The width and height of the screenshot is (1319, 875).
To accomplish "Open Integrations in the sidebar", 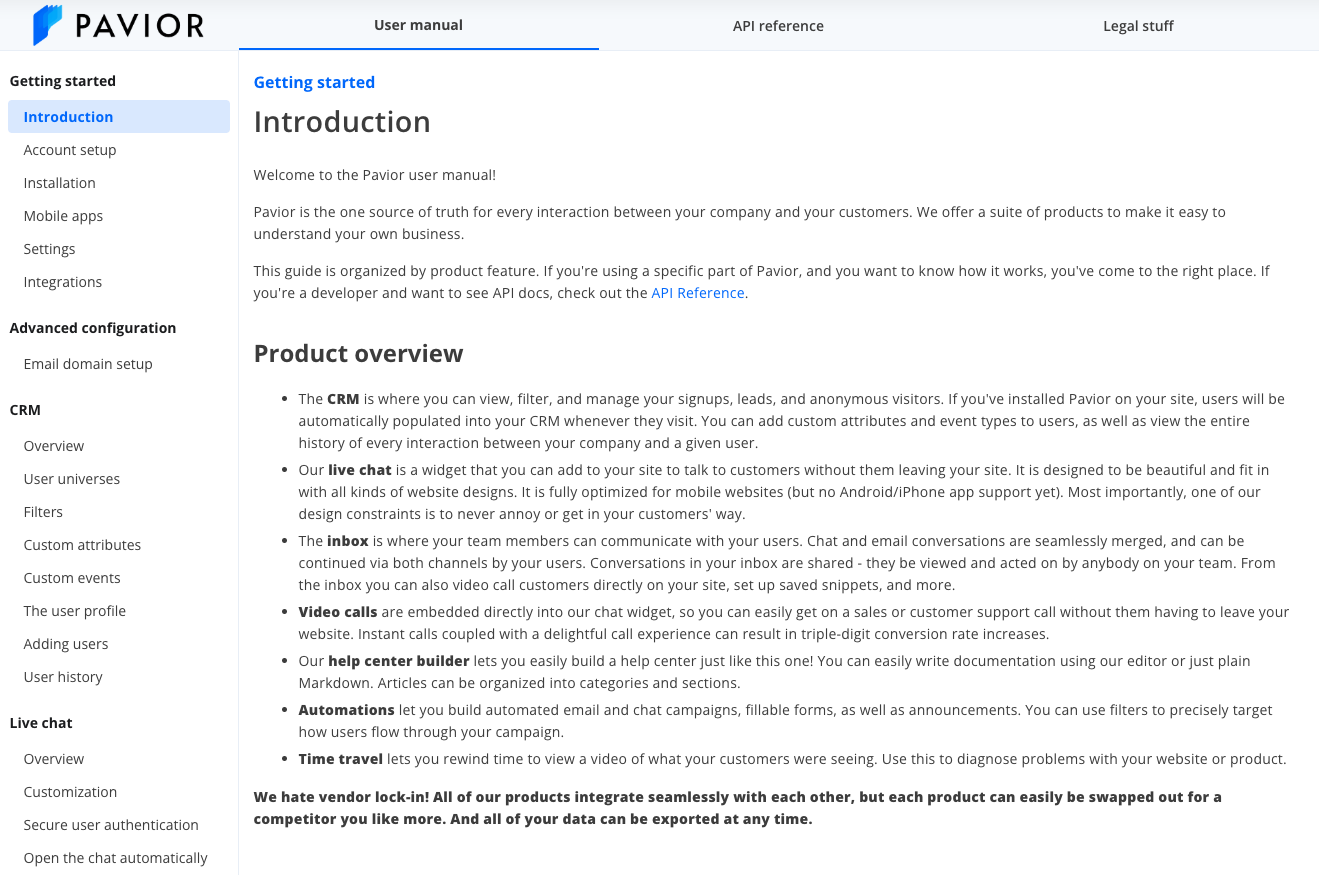I will pos(63,282).
